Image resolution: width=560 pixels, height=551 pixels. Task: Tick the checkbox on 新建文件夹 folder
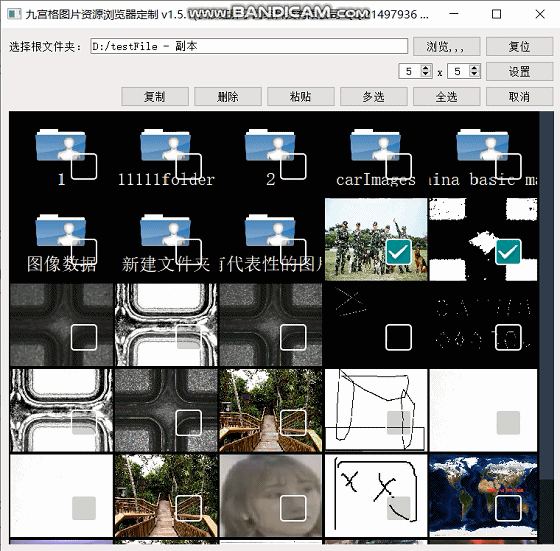point(189,252)
